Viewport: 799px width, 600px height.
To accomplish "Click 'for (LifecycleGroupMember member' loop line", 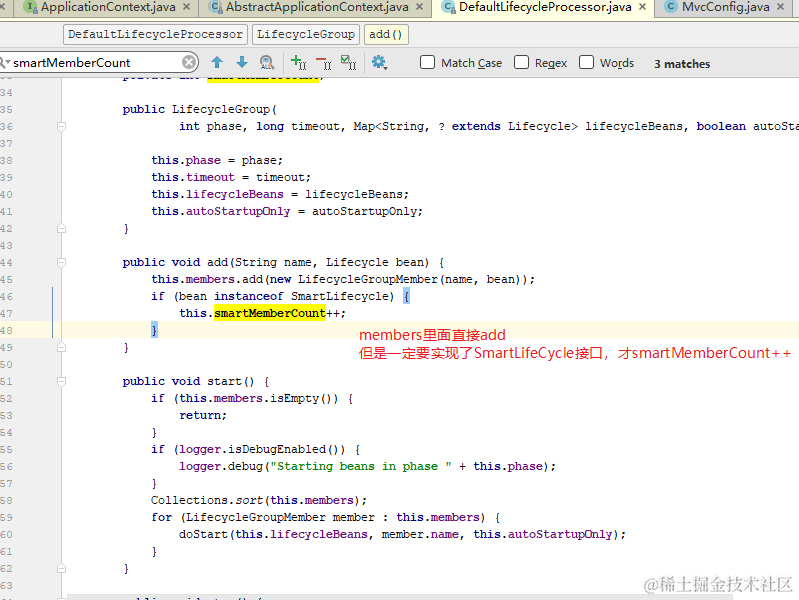I will 326,517.
